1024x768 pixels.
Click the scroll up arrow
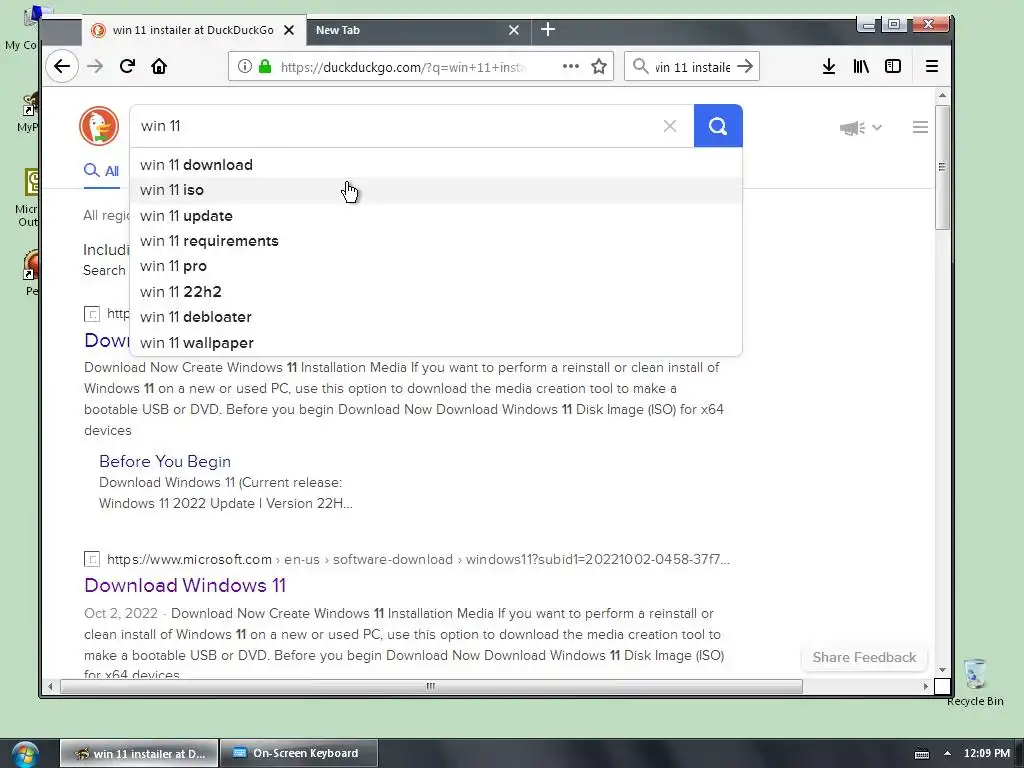click(x=942, y=95)
